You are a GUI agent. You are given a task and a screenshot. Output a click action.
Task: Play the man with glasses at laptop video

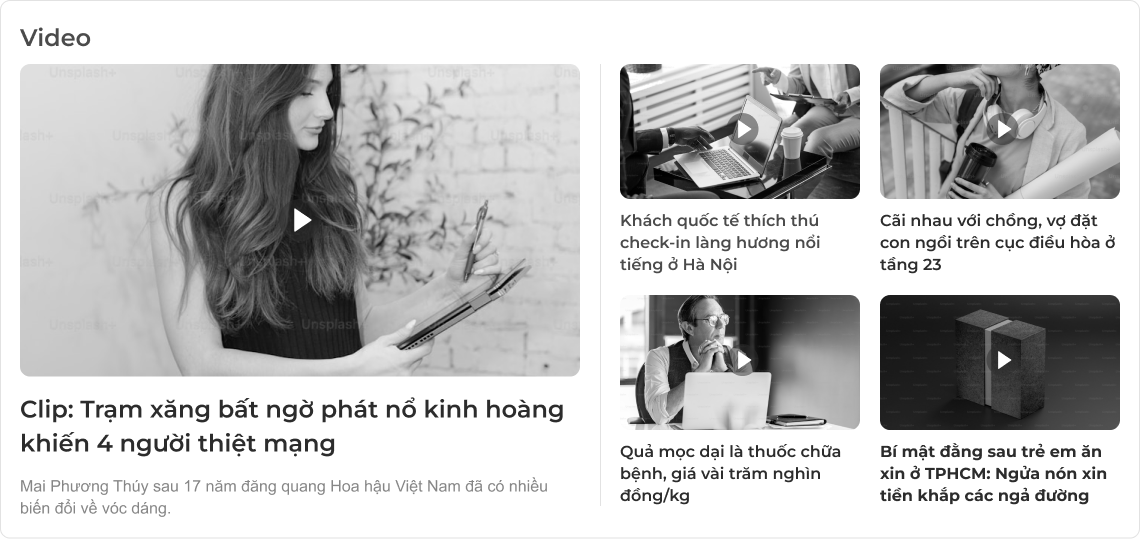(743, 360)
